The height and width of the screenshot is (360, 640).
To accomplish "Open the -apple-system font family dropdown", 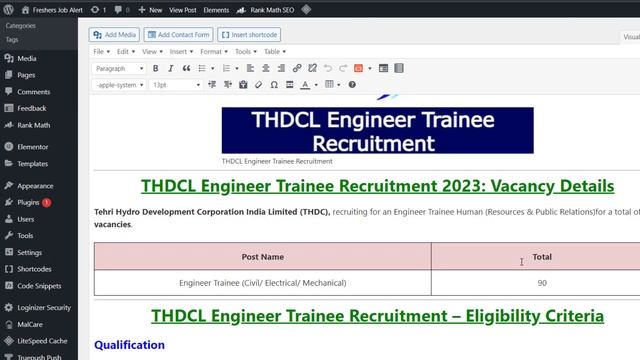I will tap(119, 85).
